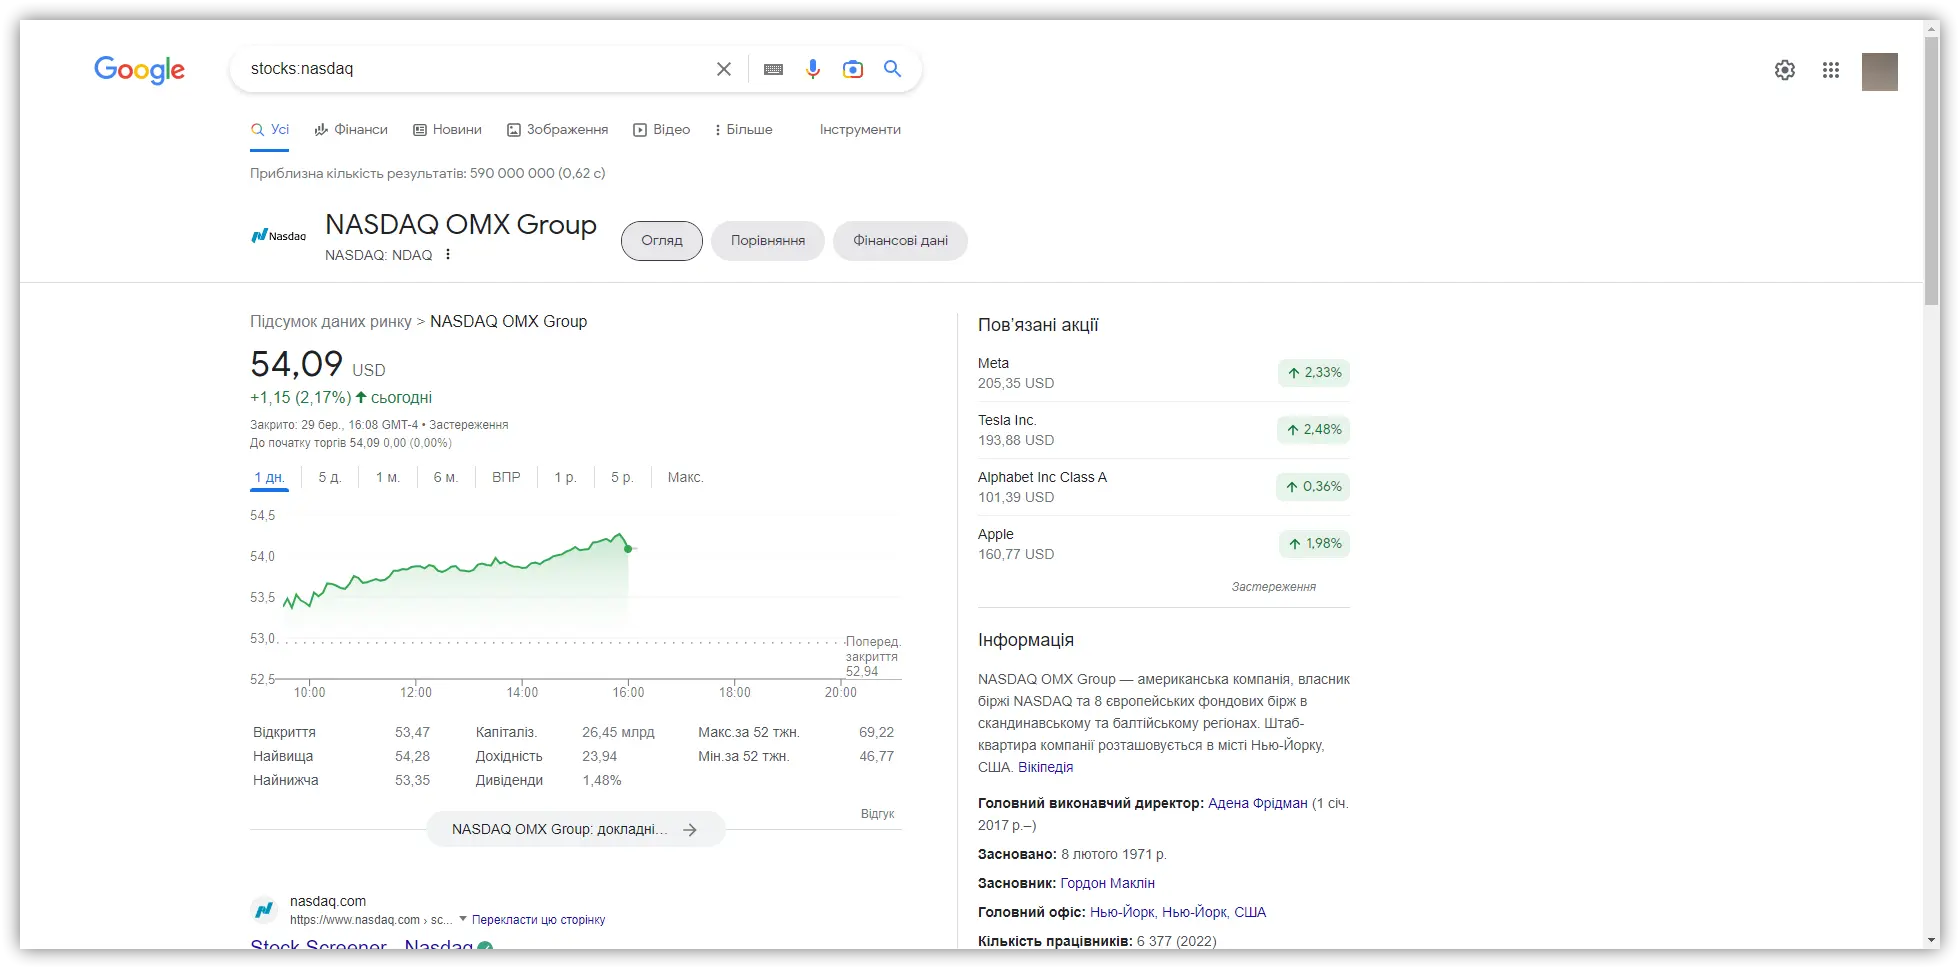Click the nasdaq.com result favicon
Image resolution: width=1960 pixels, height=969 pixels.
(x=264, y=910)
